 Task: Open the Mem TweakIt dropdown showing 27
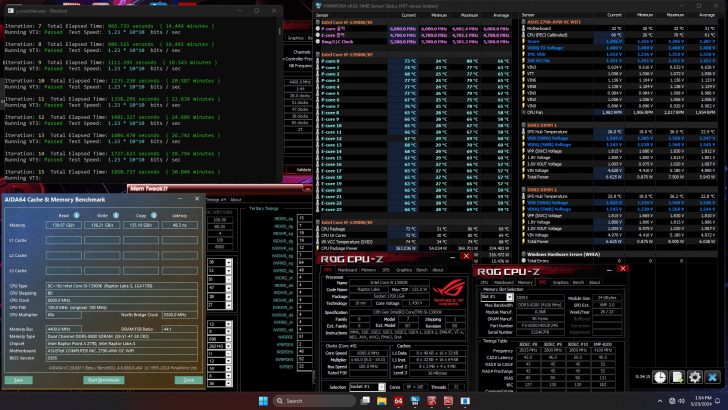228,305
